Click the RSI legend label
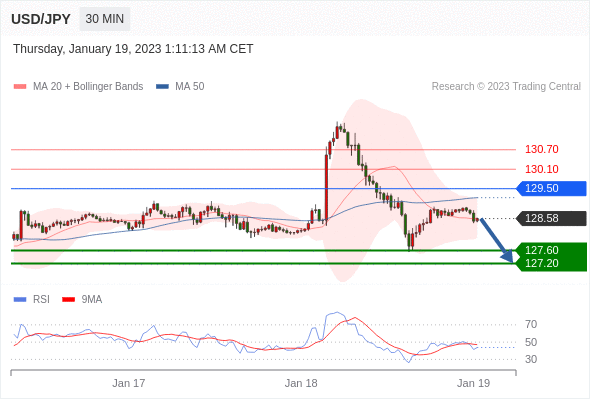The width and height of the screenshot is (590, 400). pos(41,300)
